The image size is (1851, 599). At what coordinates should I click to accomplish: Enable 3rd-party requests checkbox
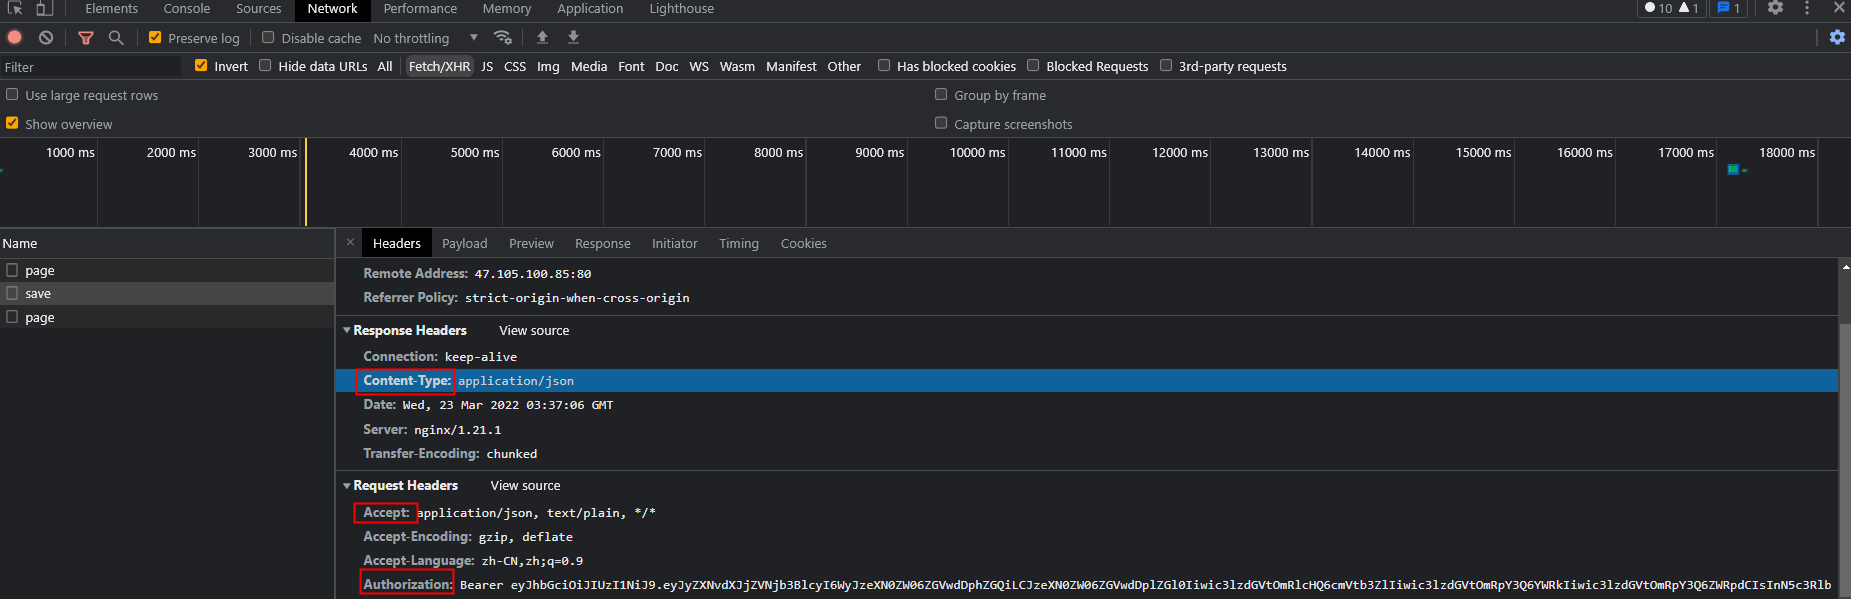(1166, 65)
